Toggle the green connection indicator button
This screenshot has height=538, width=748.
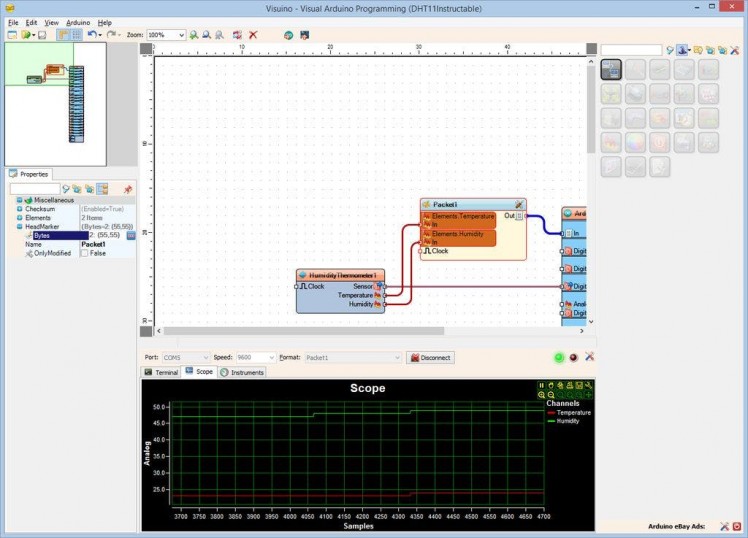(558, 357)
